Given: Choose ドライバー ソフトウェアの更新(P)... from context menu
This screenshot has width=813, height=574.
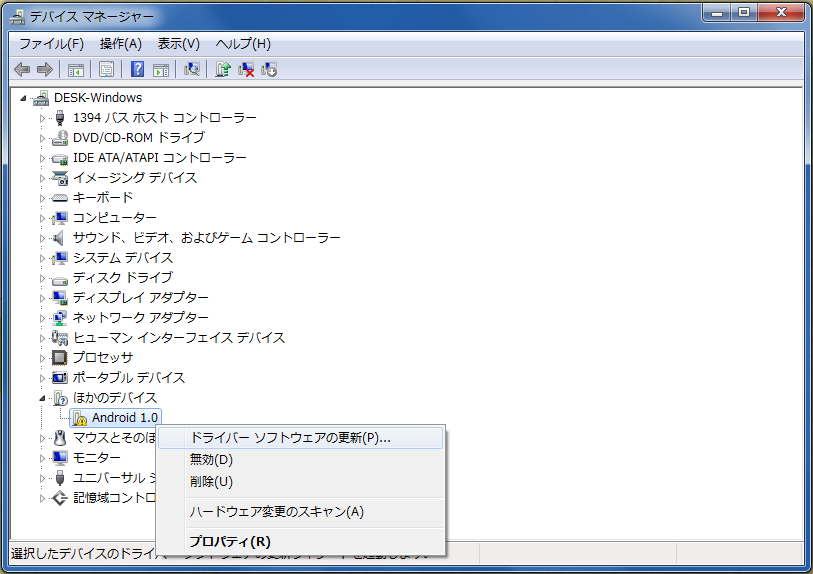Looking at the screenshot, I should (300, 438).
